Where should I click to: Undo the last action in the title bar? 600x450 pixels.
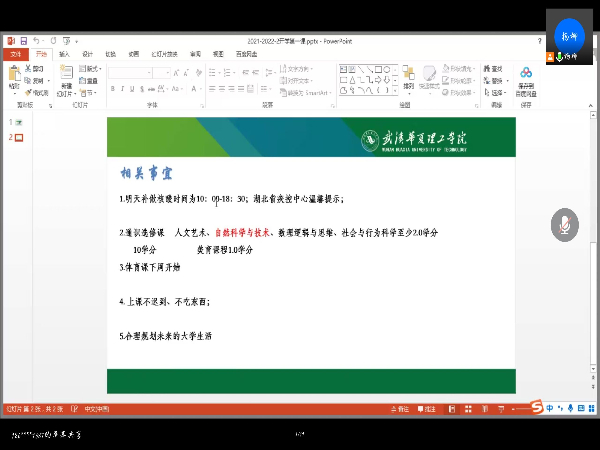pyautogui.click(x=36, y=41)
